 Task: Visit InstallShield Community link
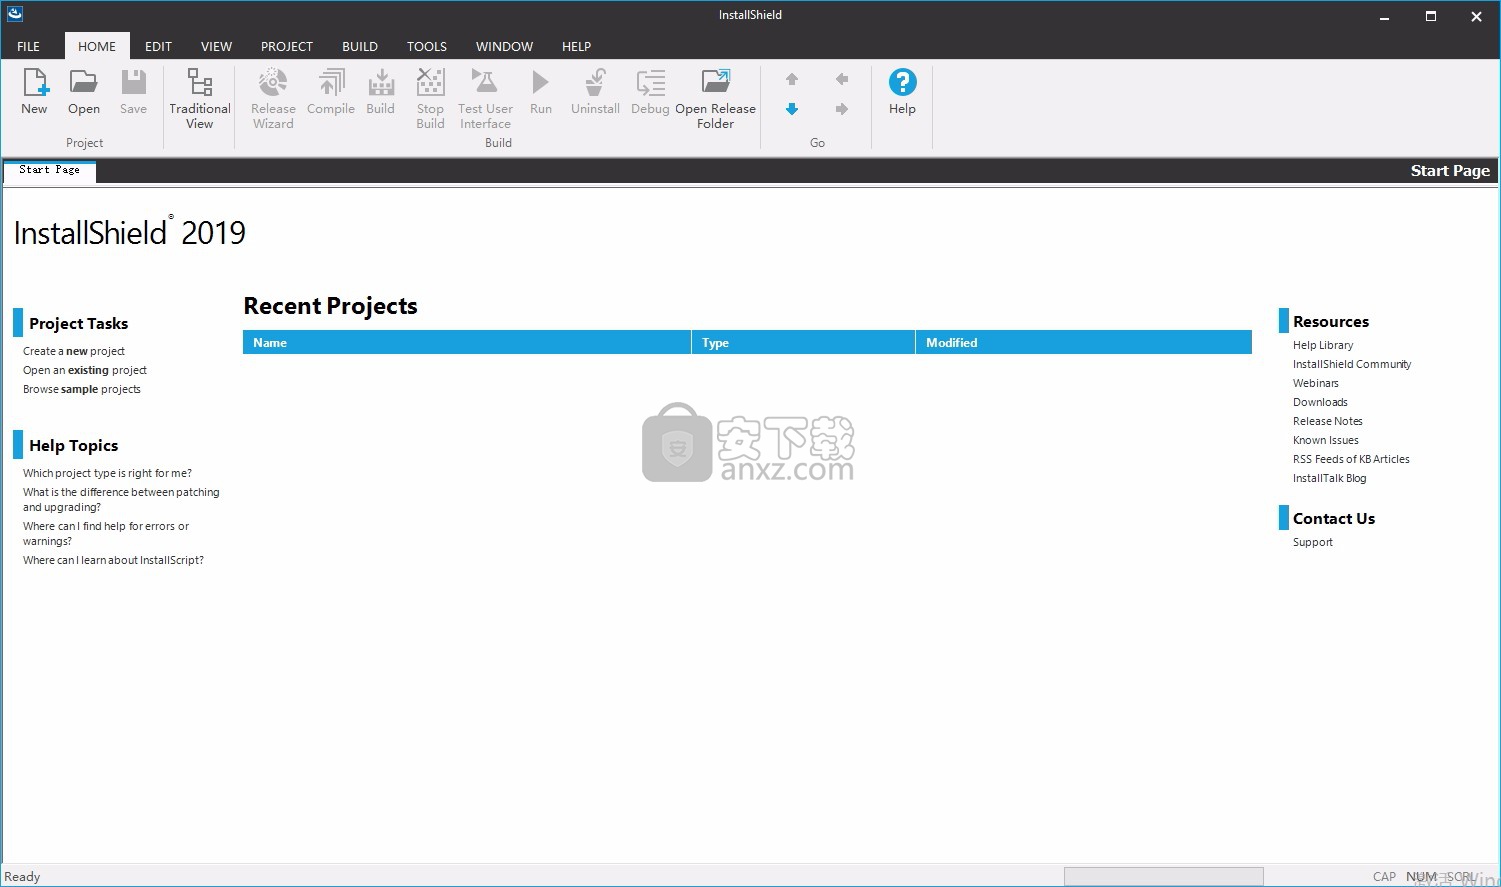[x=1352, y=364]
